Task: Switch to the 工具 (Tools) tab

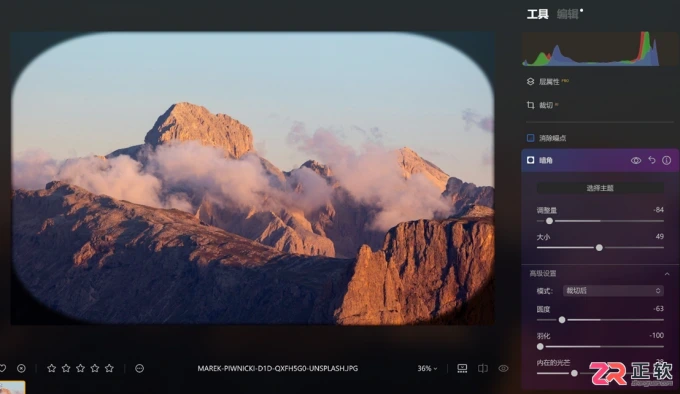Action: tap(537, 14)
